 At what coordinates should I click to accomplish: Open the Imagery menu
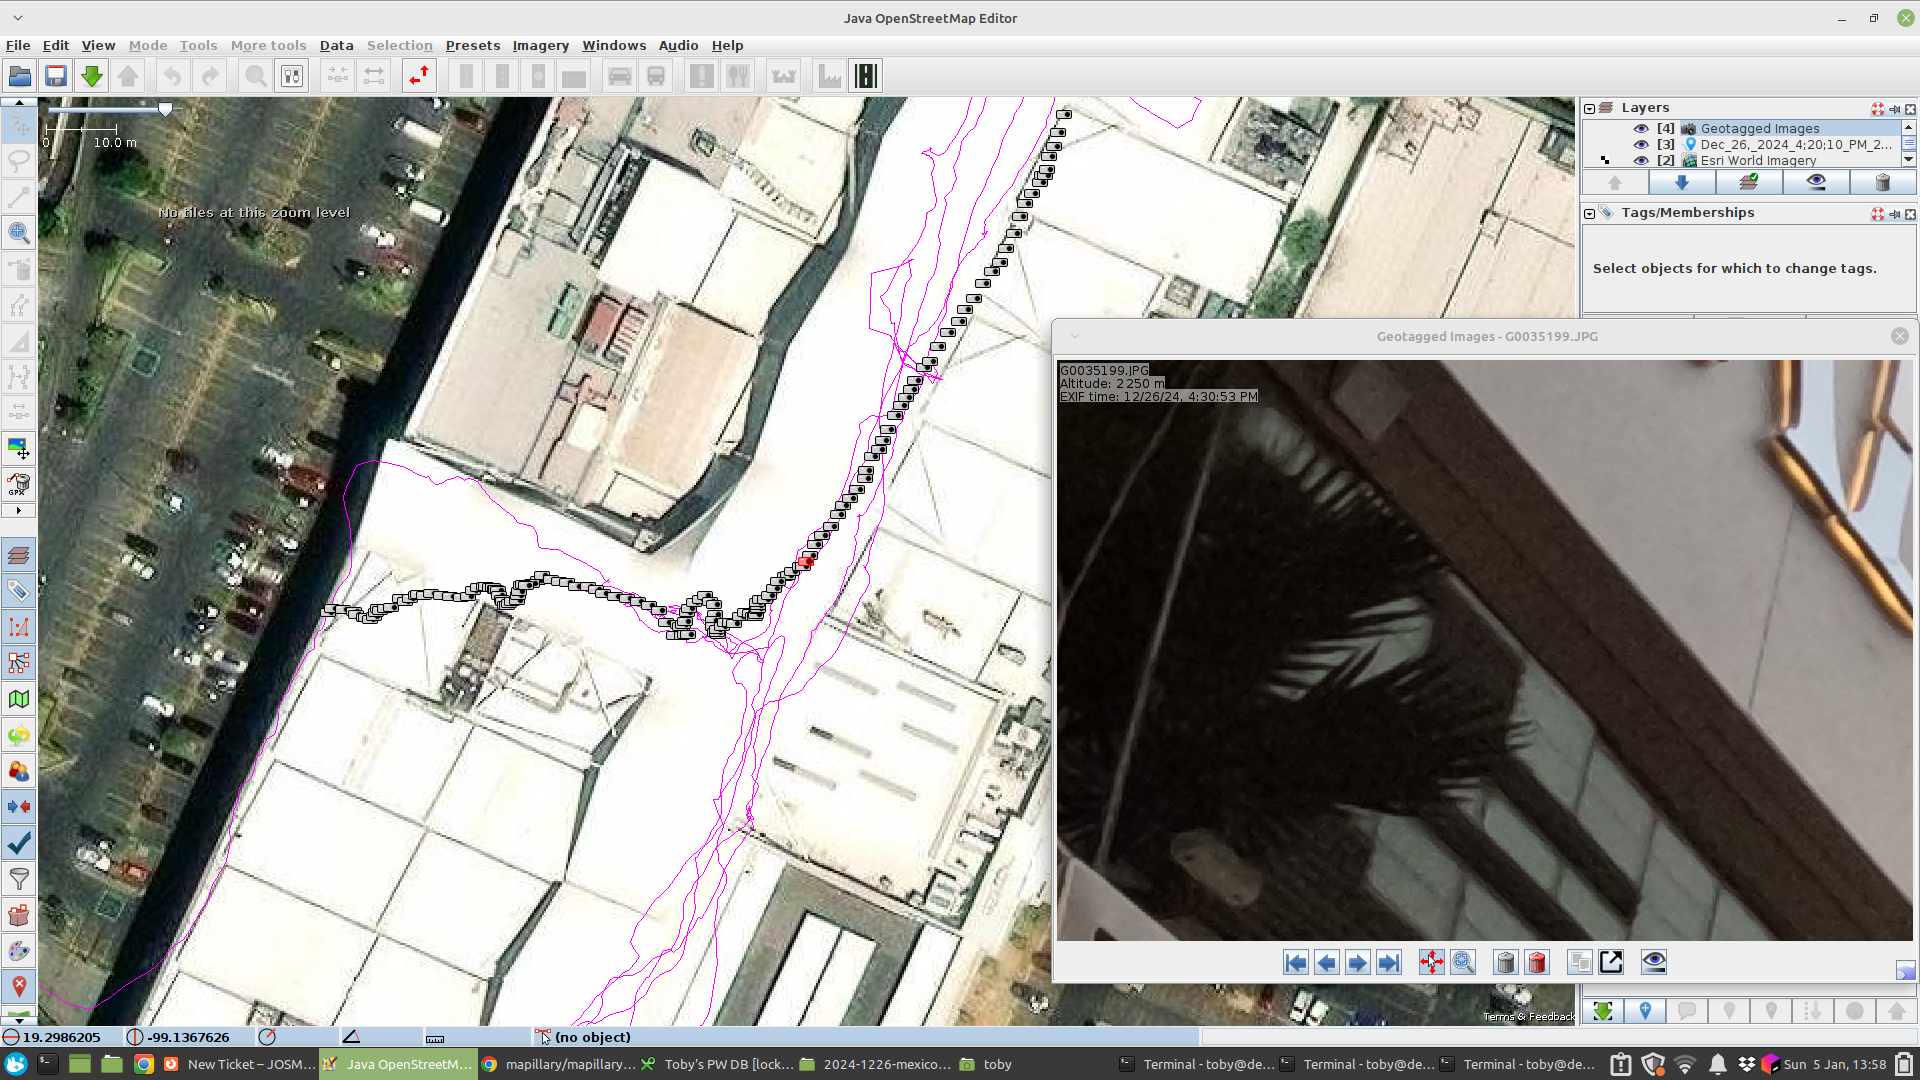pos(540,45)
